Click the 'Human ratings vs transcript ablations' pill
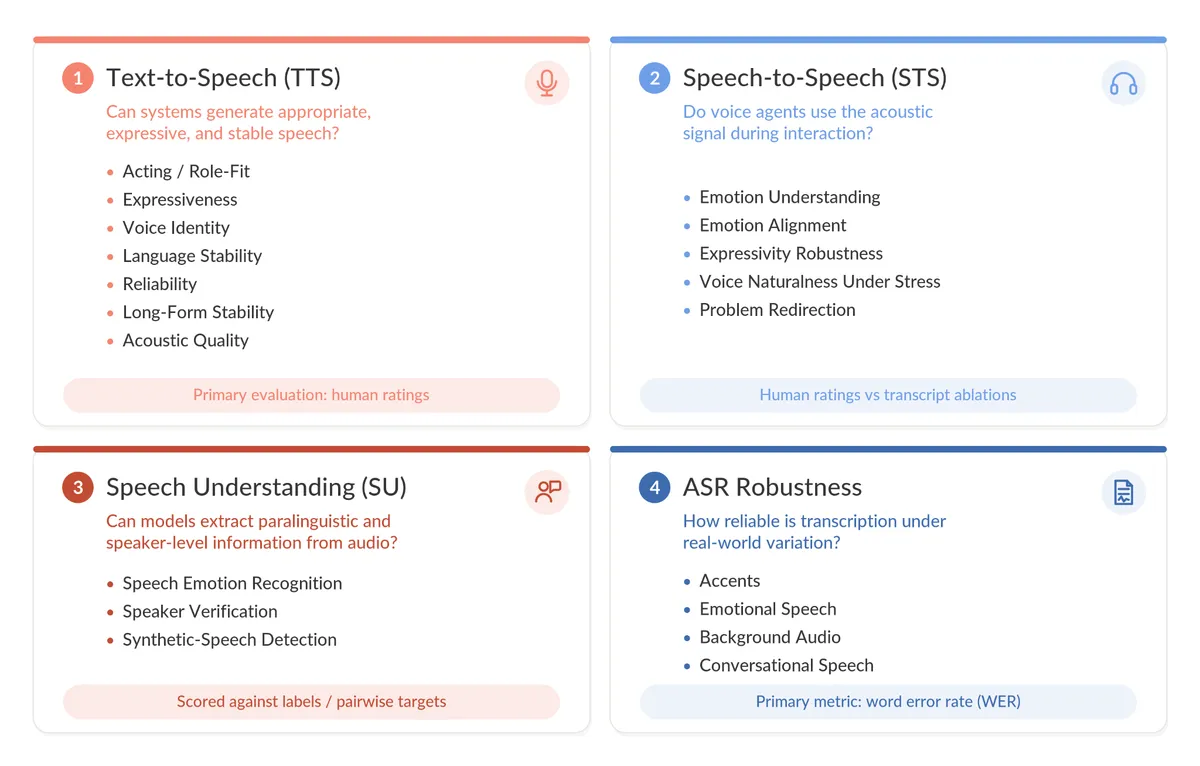Screen dimensions: 1200x766 tap(888, 395)
